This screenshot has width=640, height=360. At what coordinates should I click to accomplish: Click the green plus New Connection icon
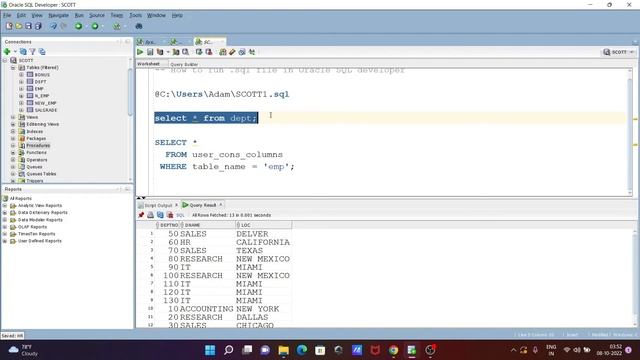(x=7, y=51)
